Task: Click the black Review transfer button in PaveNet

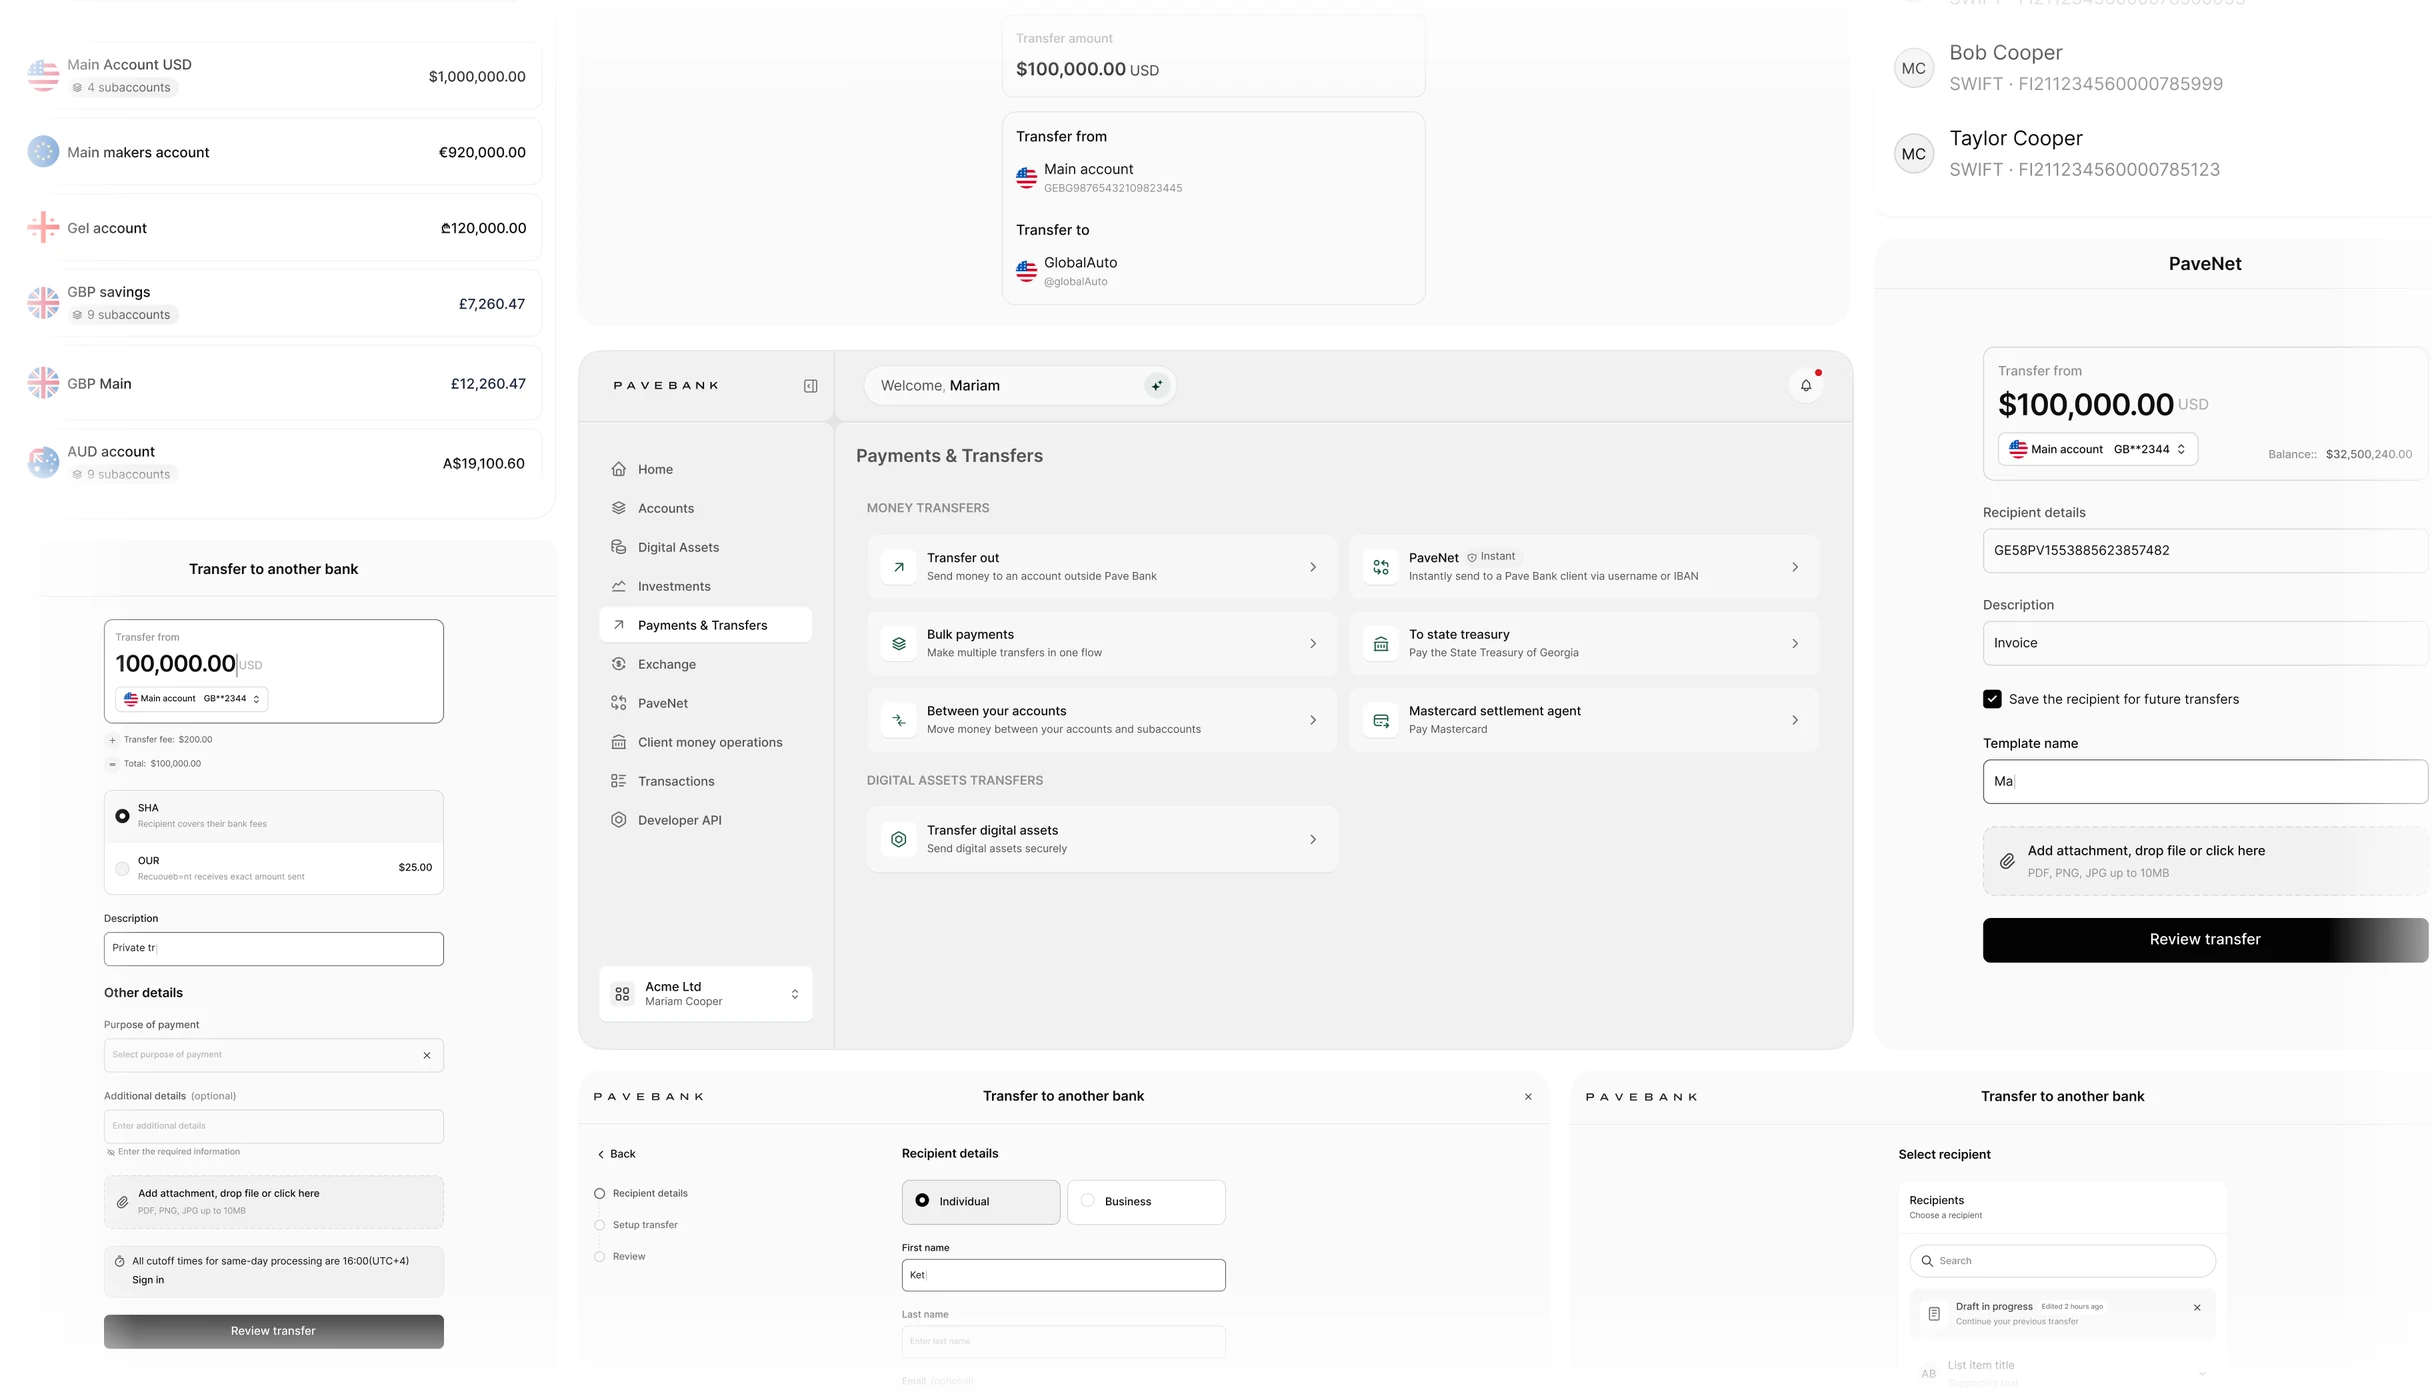Action: pyautogui.click(x=2205, y=940)
